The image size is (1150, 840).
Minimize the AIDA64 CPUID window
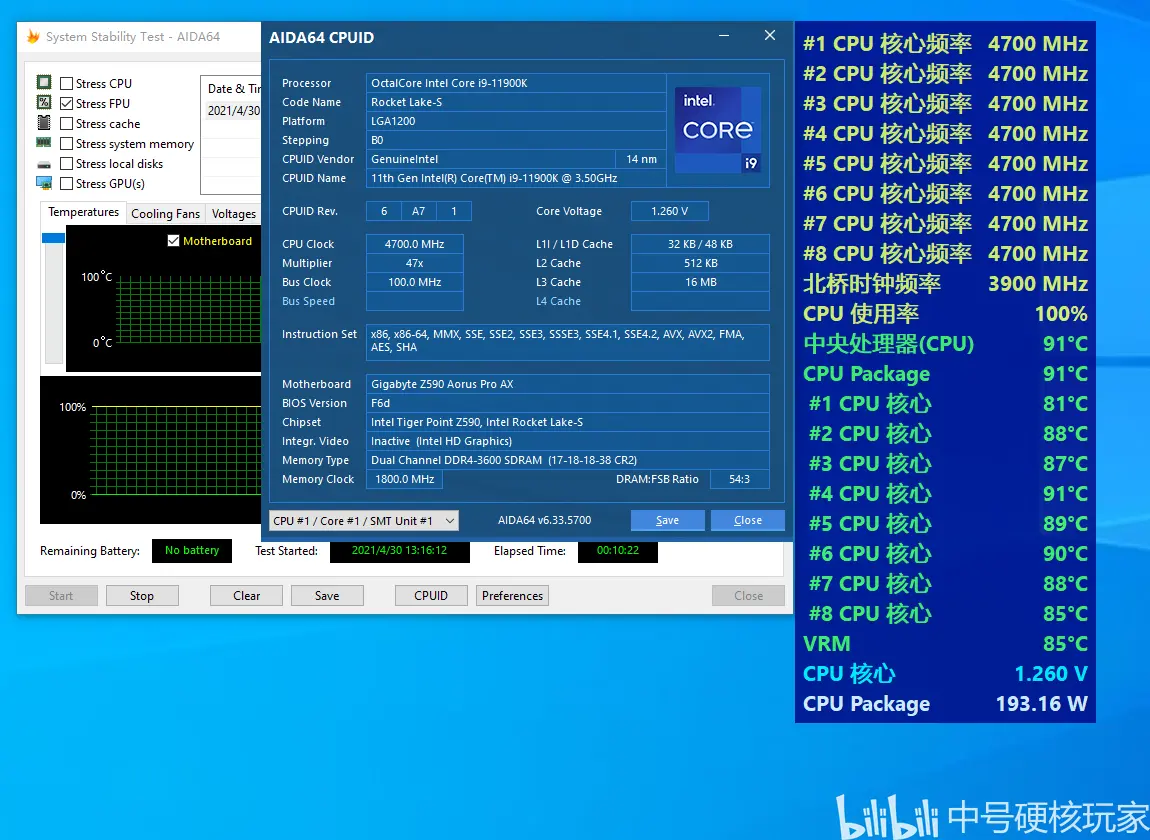tap(724, 35)
